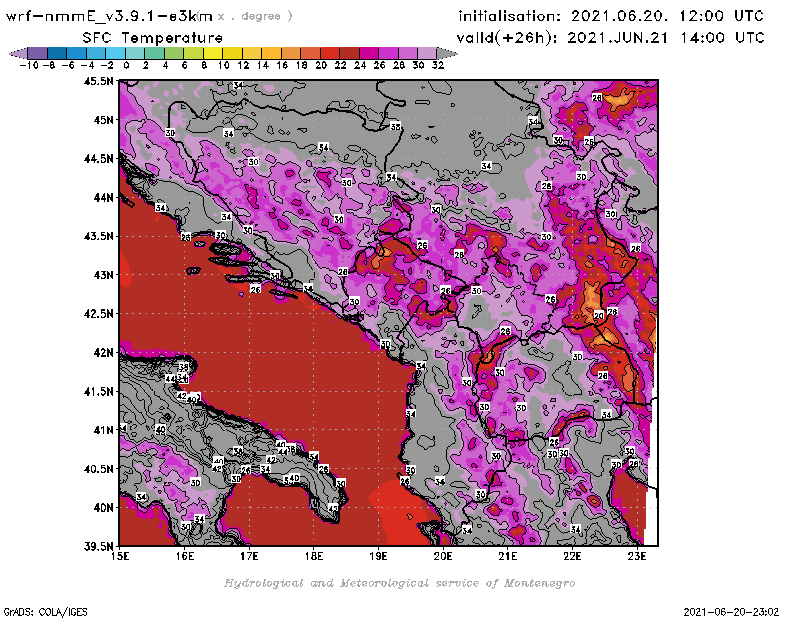Select the initialisation 2021.06.20. 12:00 UTC text

click(x=611, y=16)
